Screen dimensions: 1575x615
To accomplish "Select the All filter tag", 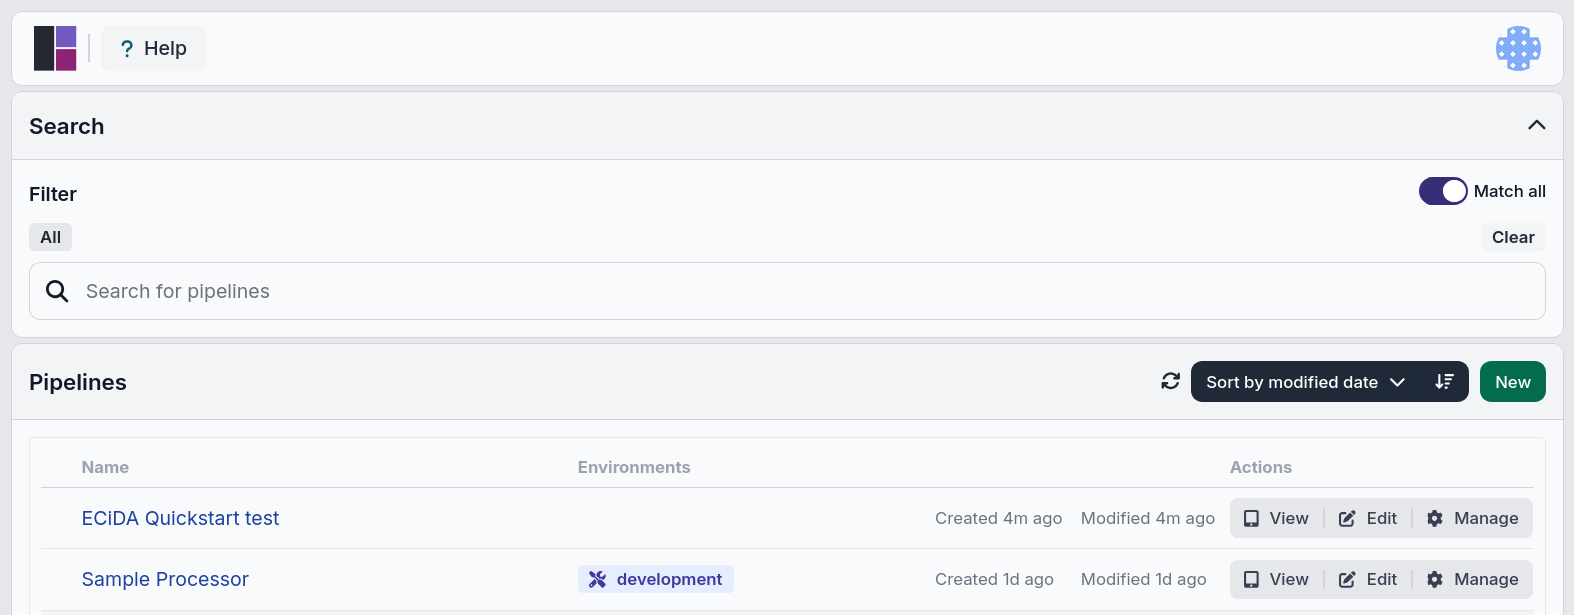I will 51,237.
